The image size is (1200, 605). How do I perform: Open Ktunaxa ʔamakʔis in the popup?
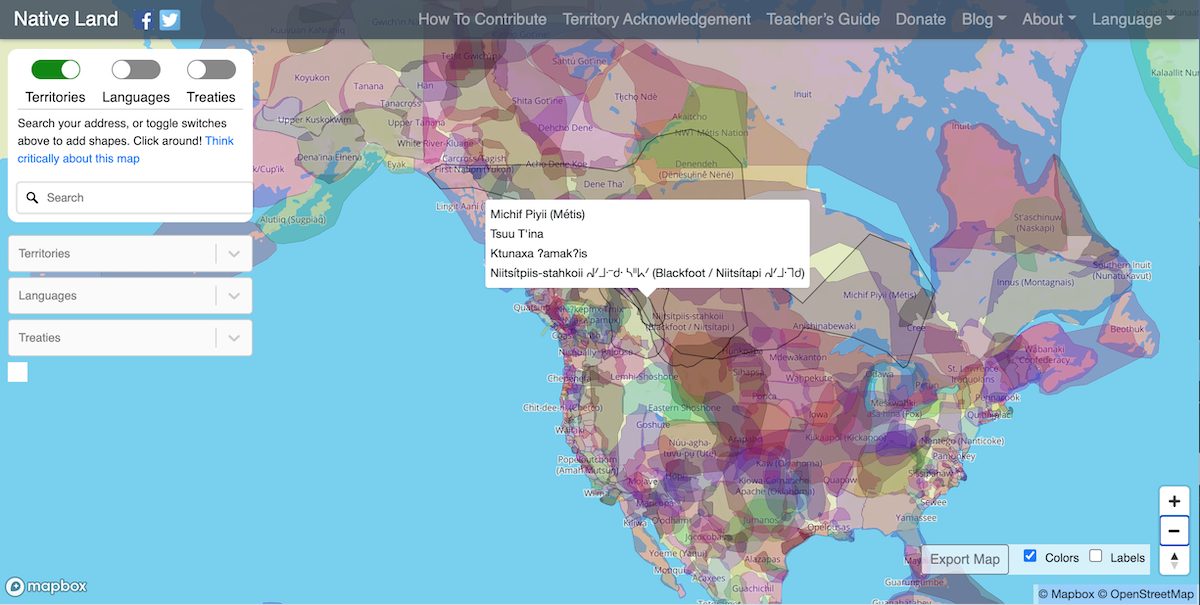(x=538, y=253)
